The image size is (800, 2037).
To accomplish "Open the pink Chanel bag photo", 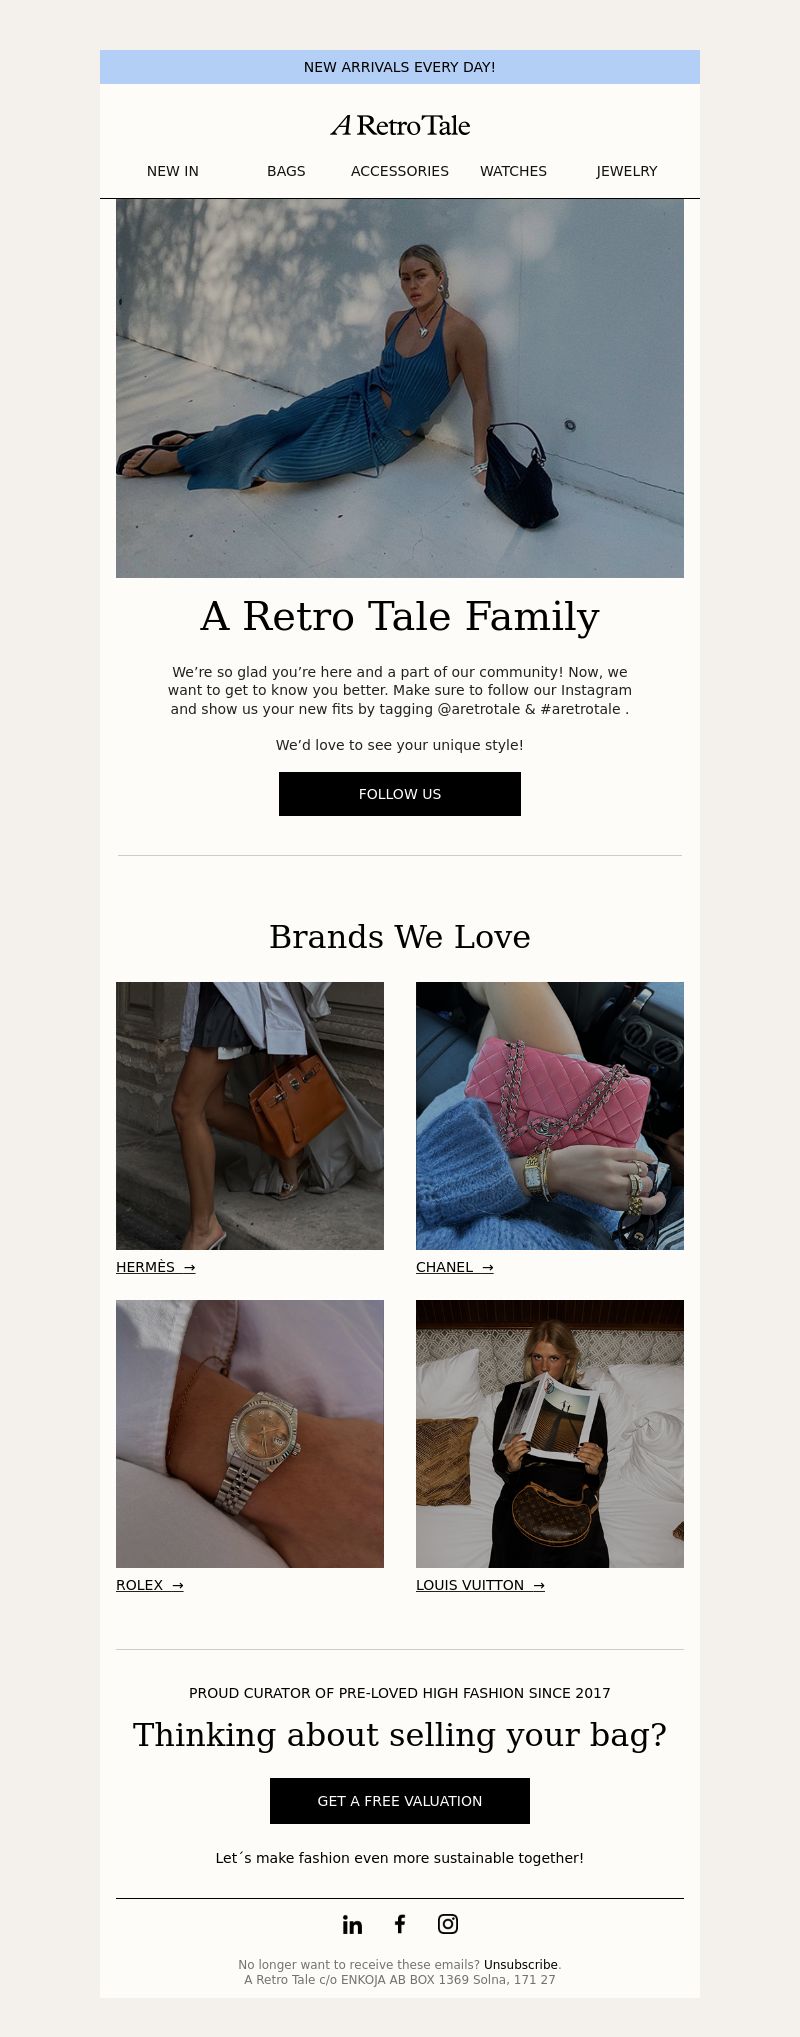I will (x=550, y=1116).
